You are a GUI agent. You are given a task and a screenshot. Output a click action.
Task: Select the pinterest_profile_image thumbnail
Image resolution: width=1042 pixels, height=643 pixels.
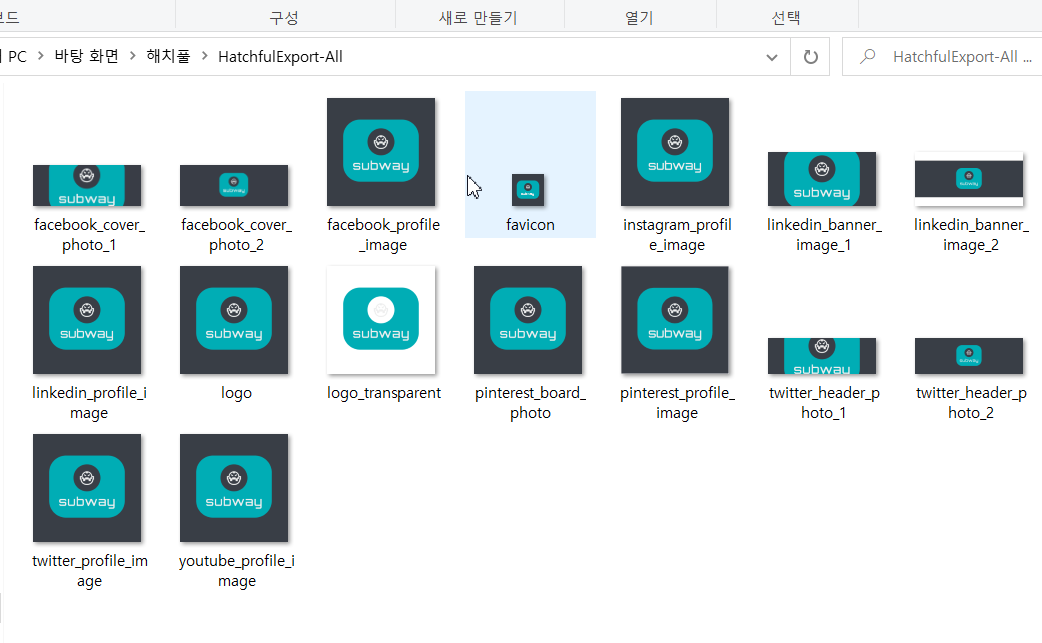click(675, 320)
